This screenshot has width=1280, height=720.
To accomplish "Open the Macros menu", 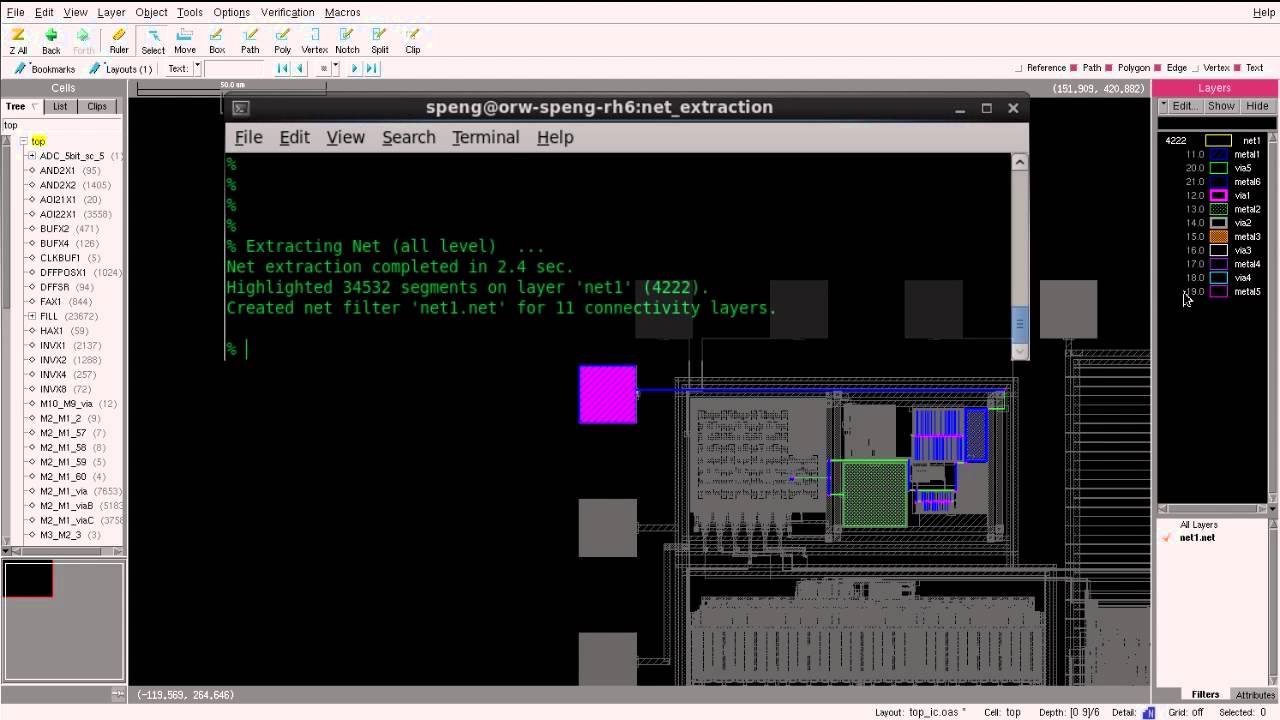I will point(343,12).
